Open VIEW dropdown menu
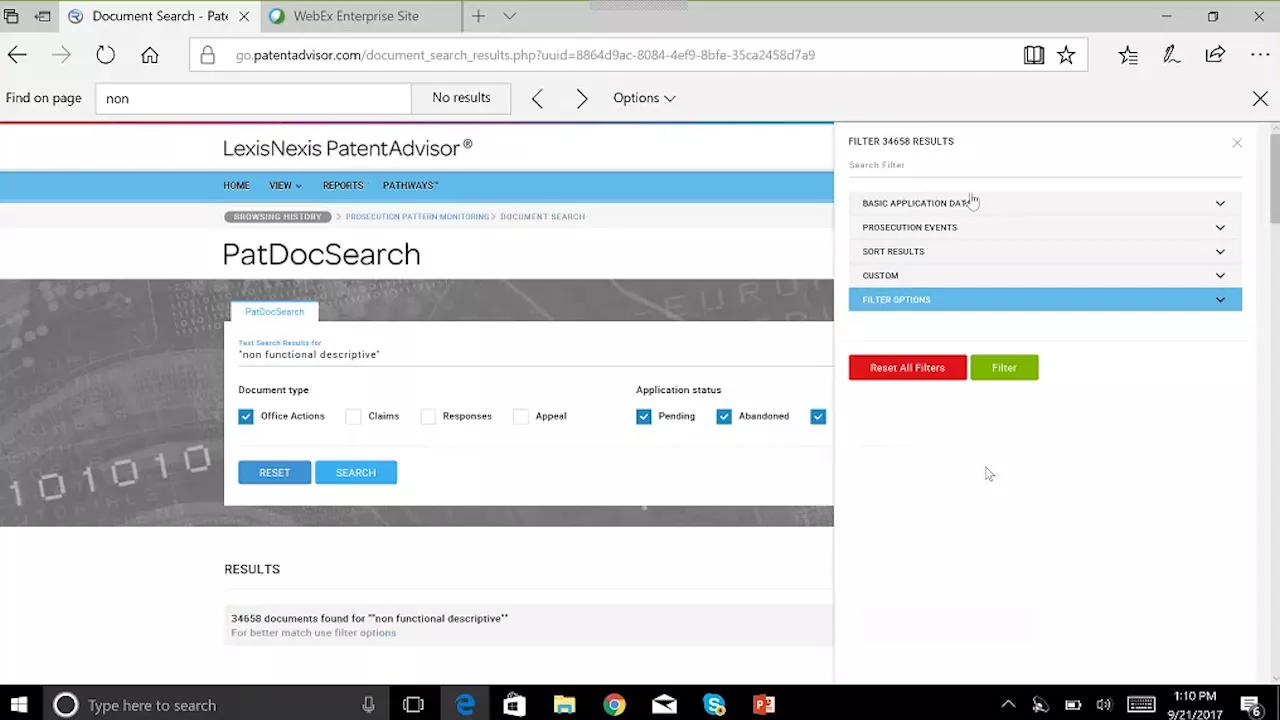 (x=285, y=185)
